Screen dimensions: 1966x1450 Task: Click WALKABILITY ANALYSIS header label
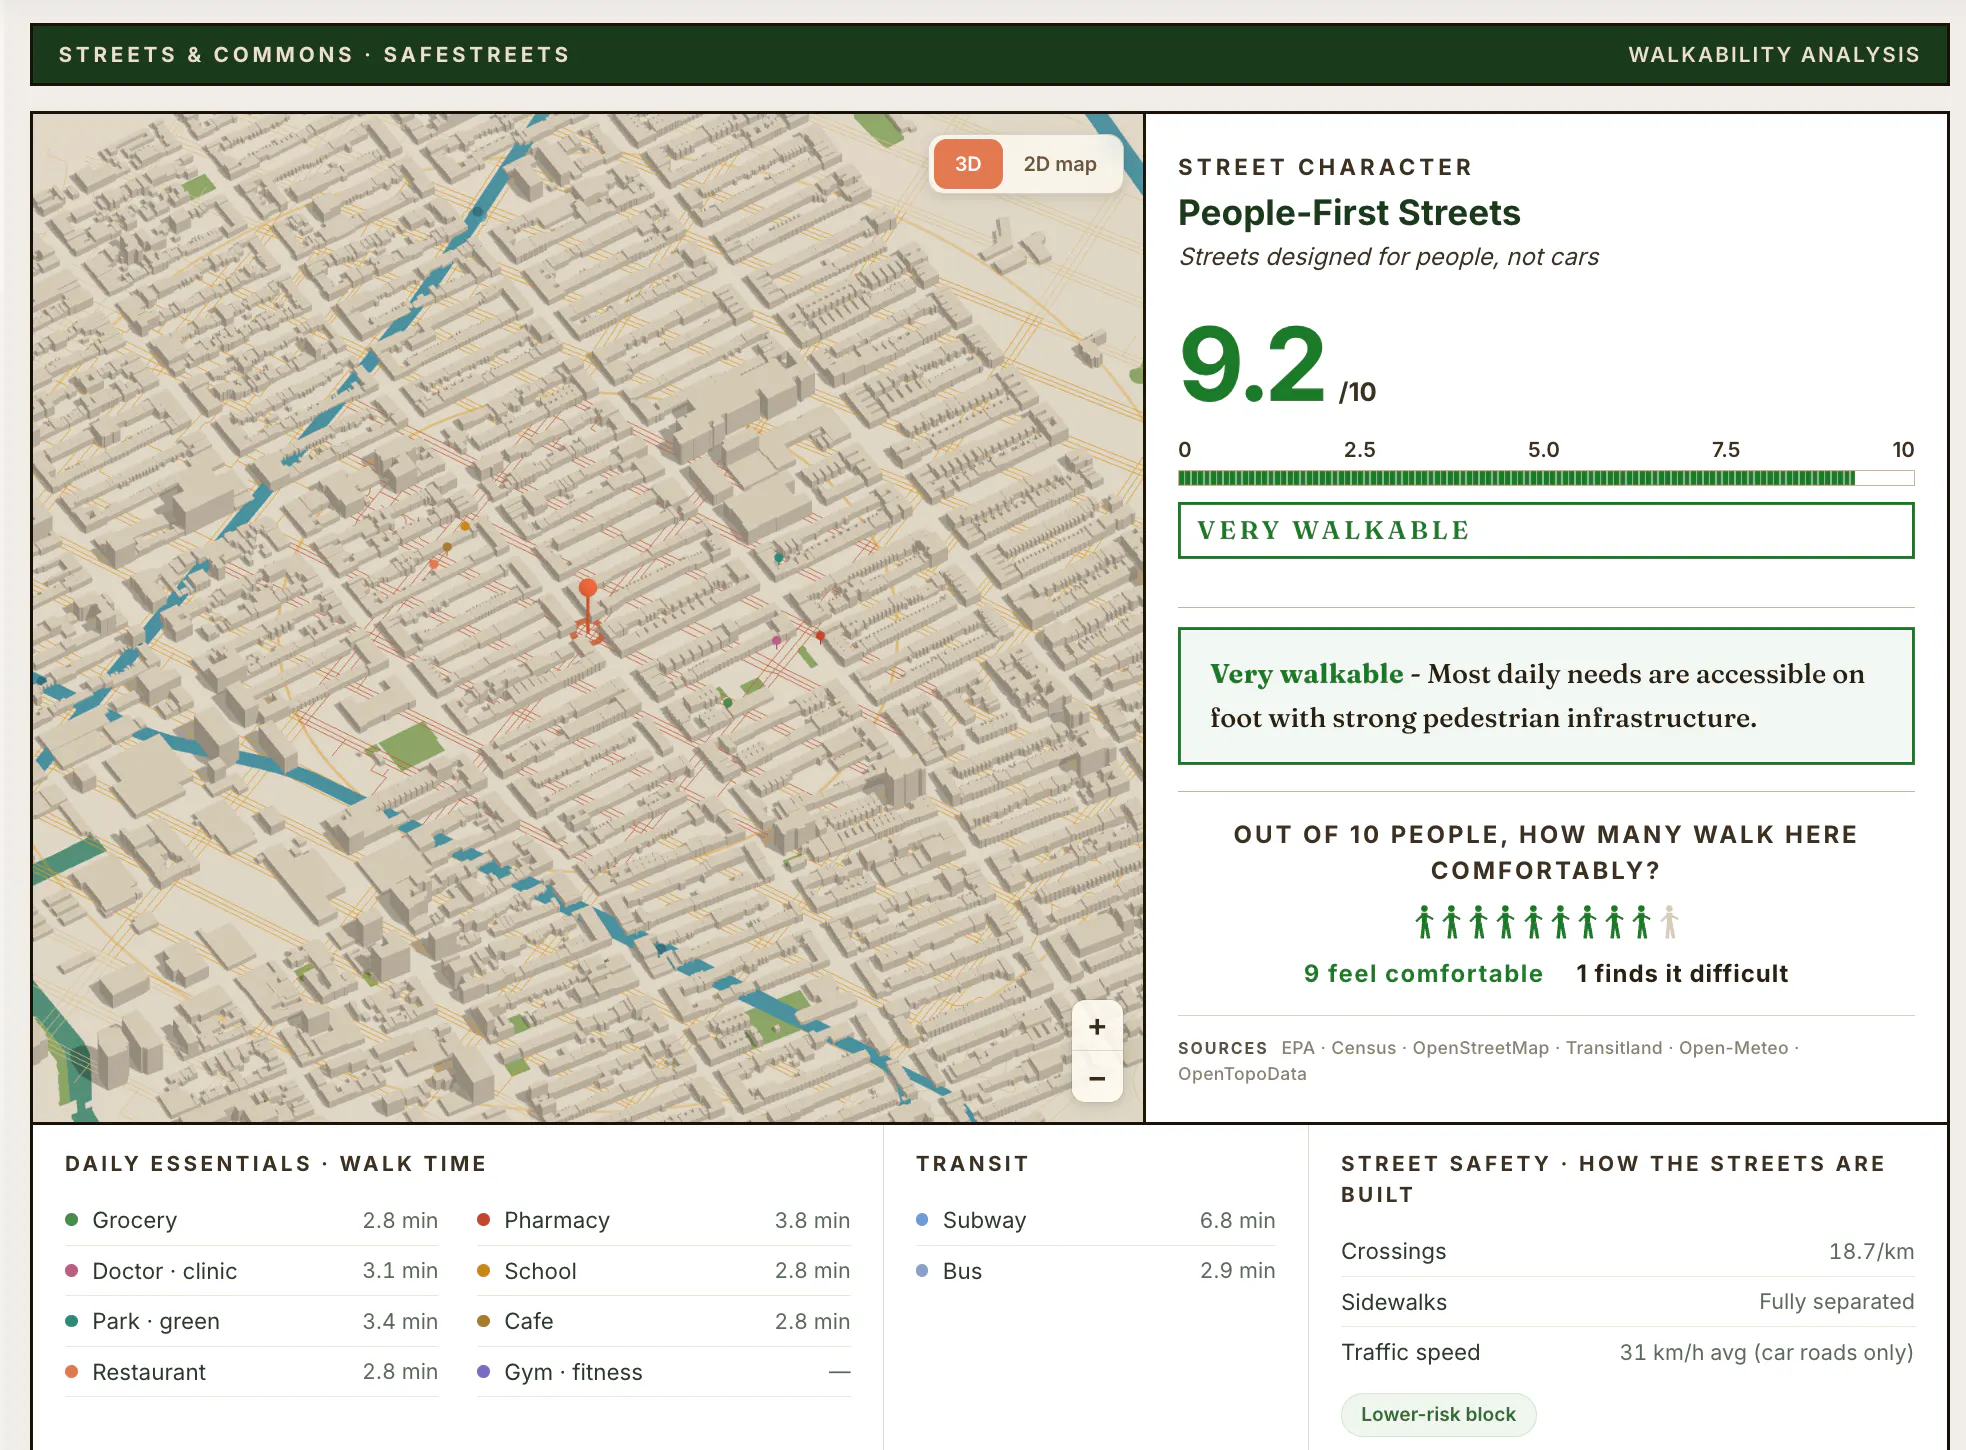[1774, 55]
